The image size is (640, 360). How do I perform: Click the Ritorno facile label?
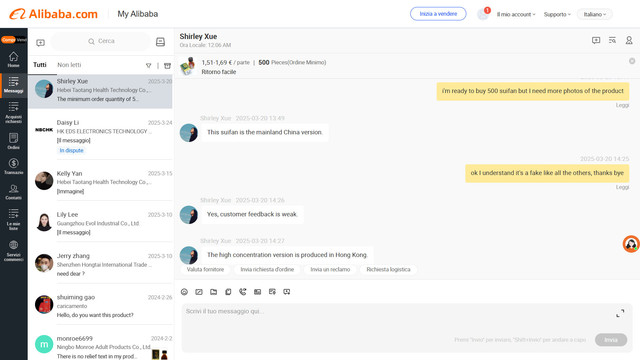[x=219, y=72]
